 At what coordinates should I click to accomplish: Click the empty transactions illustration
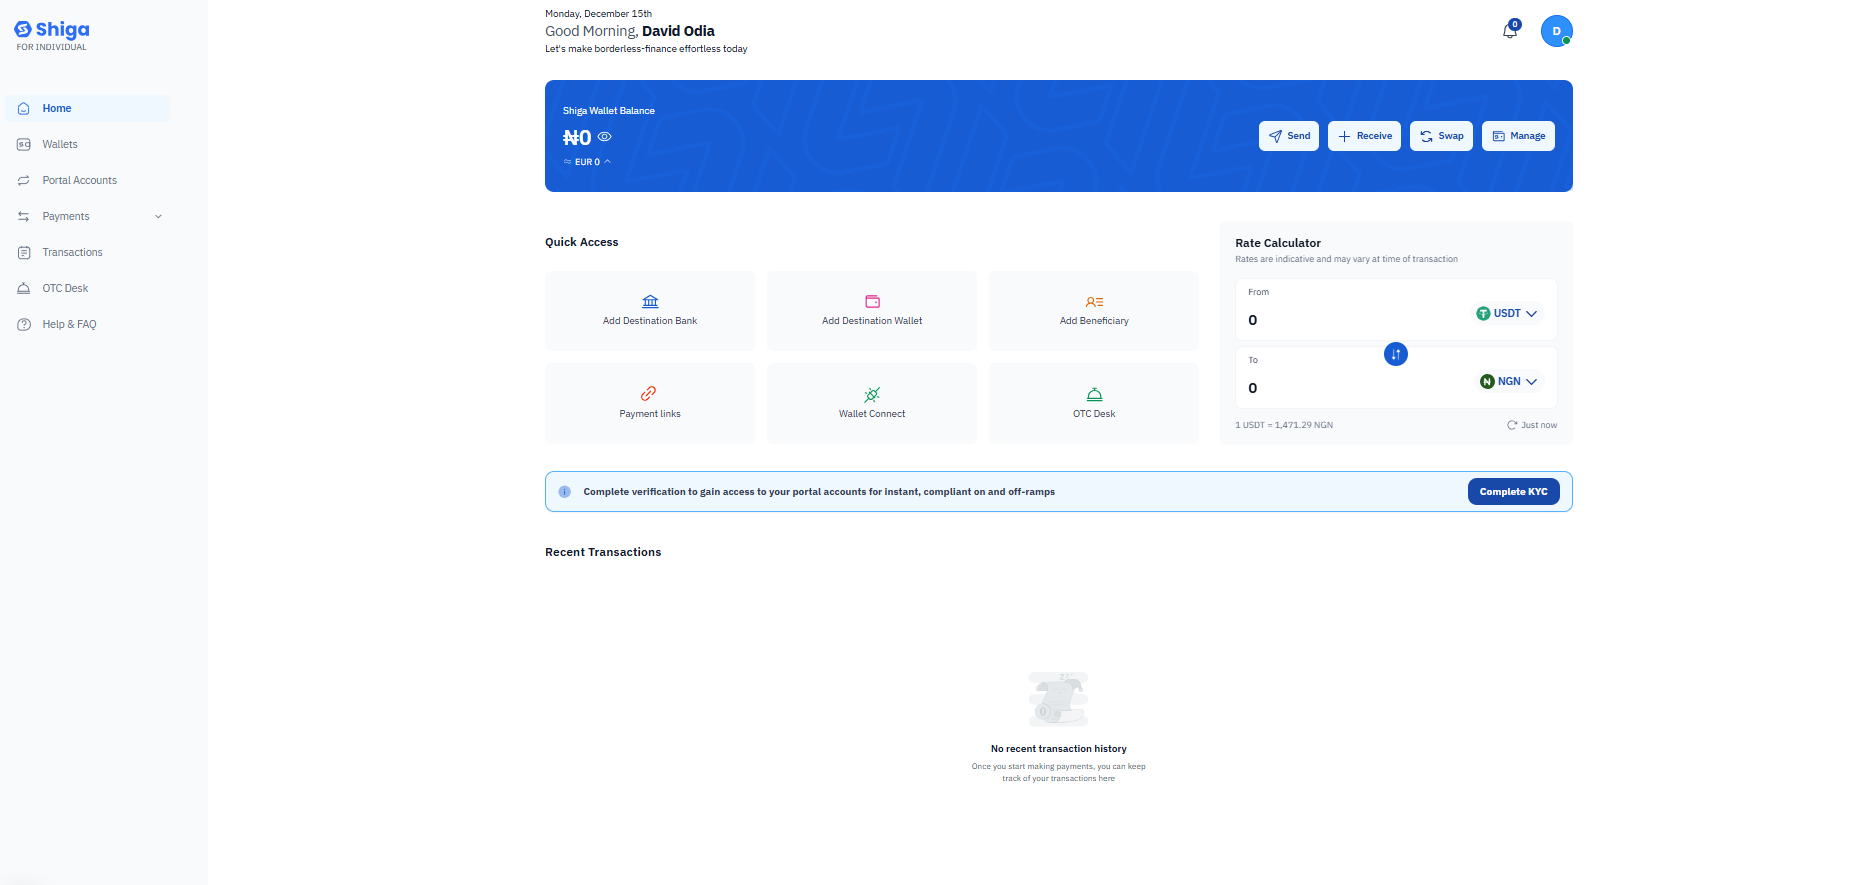(1058, 699)
